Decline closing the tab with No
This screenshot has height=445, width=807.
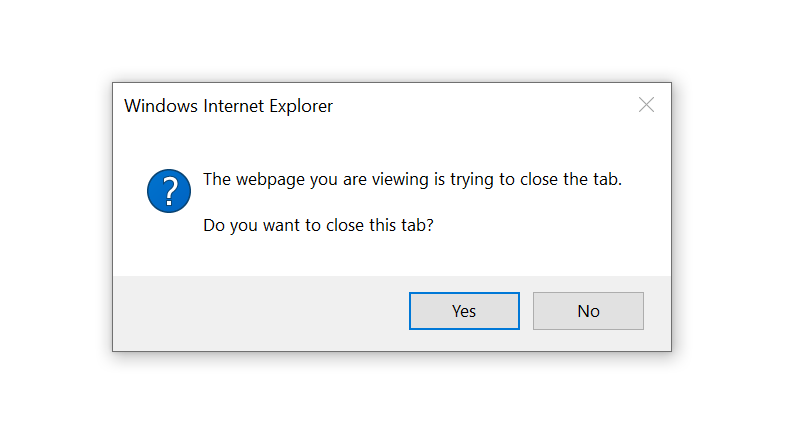pos(588,311)
